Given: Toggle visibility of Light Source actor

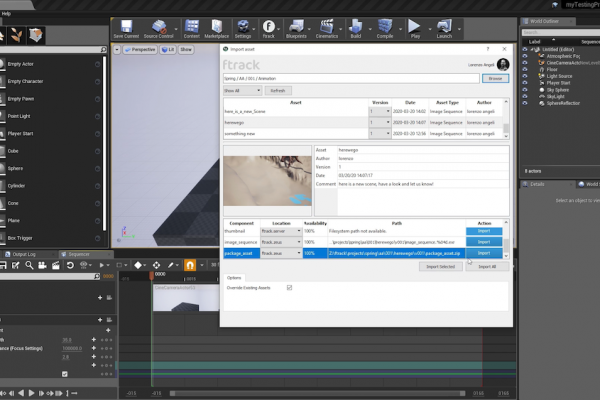Looking at the screenshot, I should 525,76.
